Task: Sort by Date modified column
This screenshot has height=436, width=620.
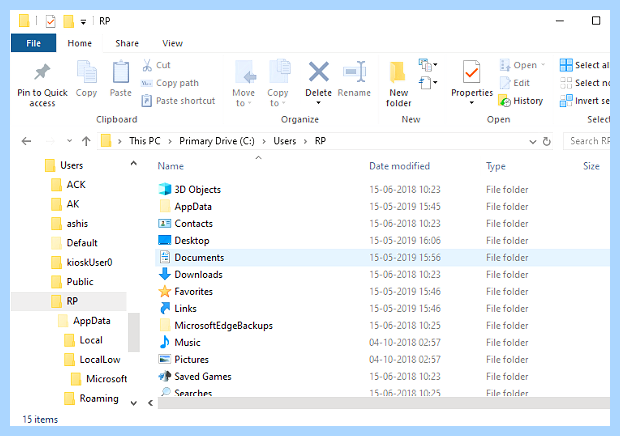Action: tap(399, 166)
